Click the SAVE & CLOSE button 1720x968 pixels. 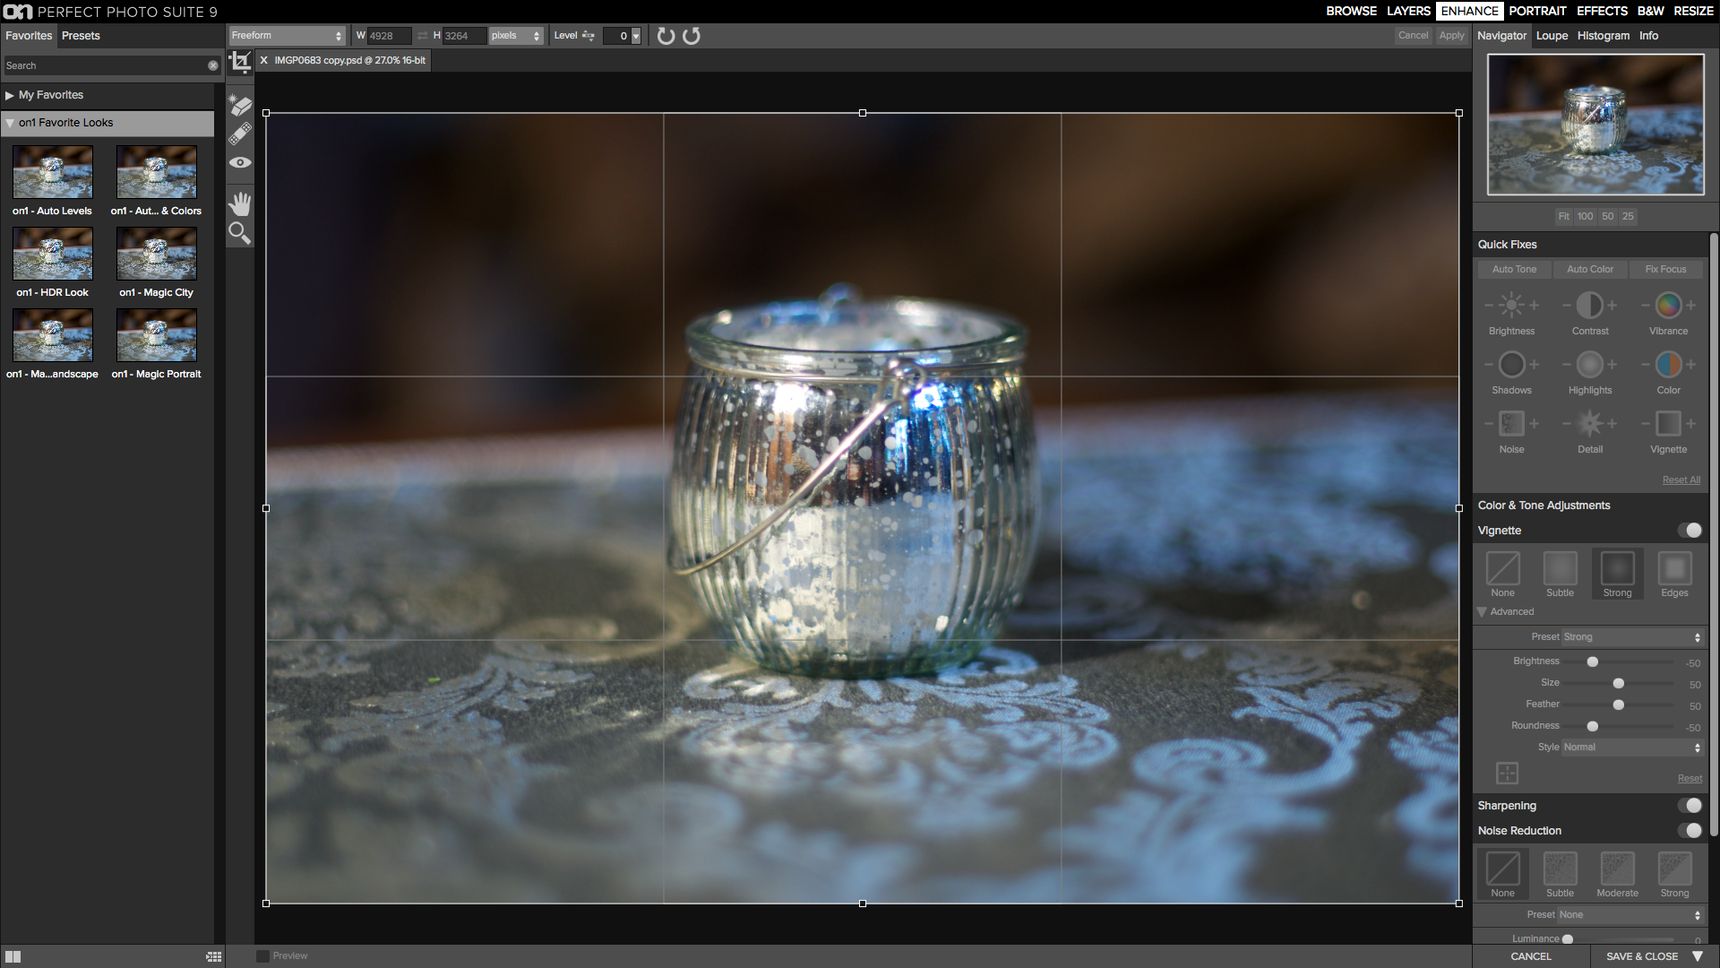1642,957
